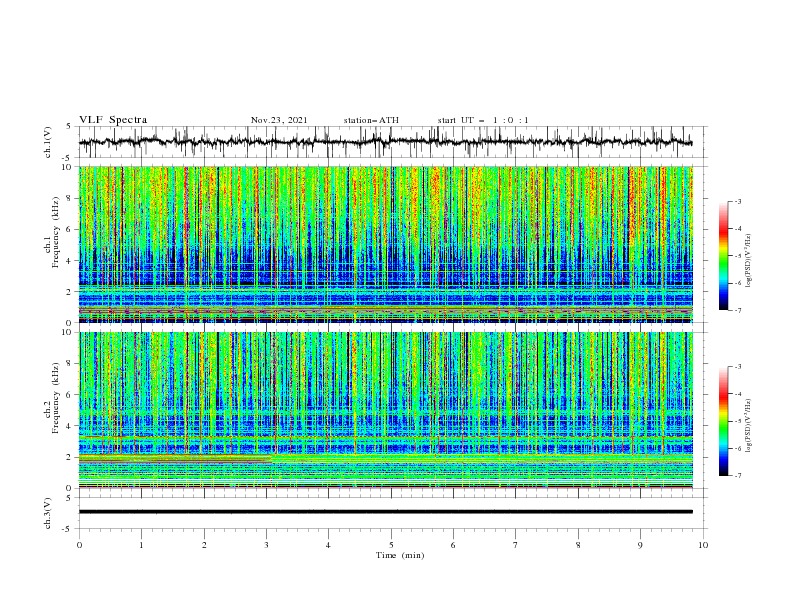Click the "-6" value on ch.2 colorbar
Viewport: 792px width, 612px height.
pyautogui.click(x=738, y=448)
